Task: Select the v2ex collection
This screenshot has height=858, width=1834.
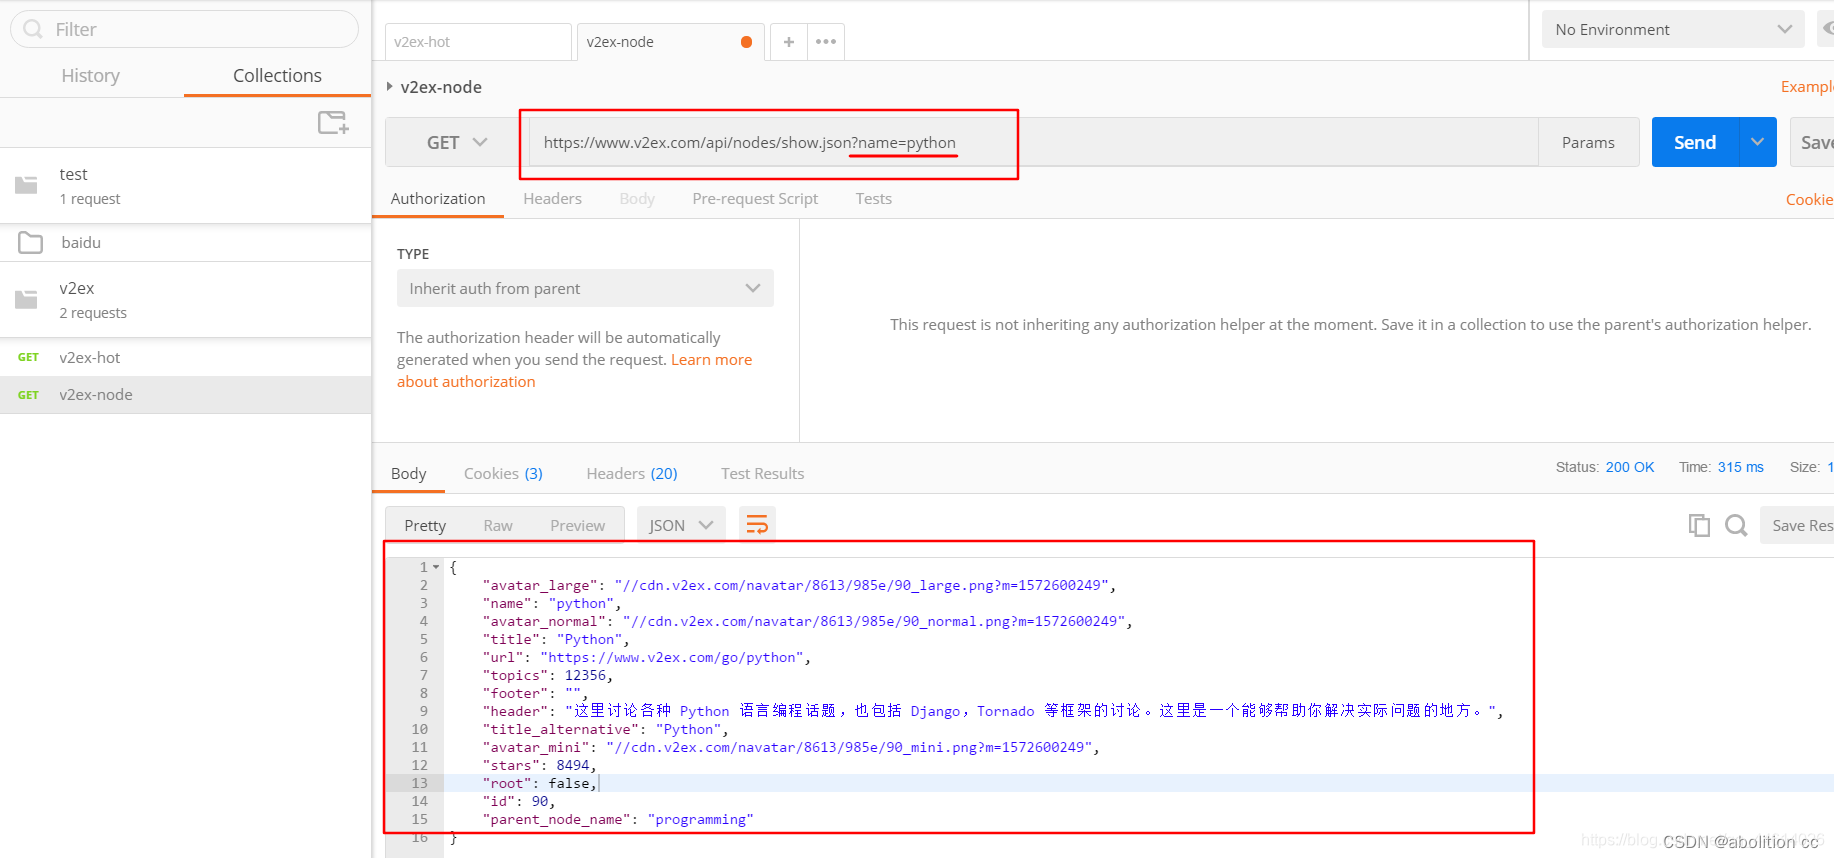Action: coord(185,300)
